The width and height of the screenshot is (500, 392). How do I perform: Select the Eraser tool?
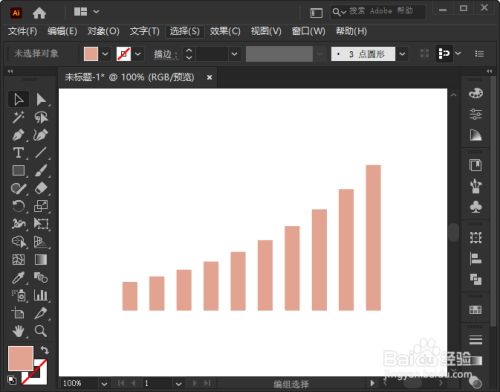click(41, 189)
